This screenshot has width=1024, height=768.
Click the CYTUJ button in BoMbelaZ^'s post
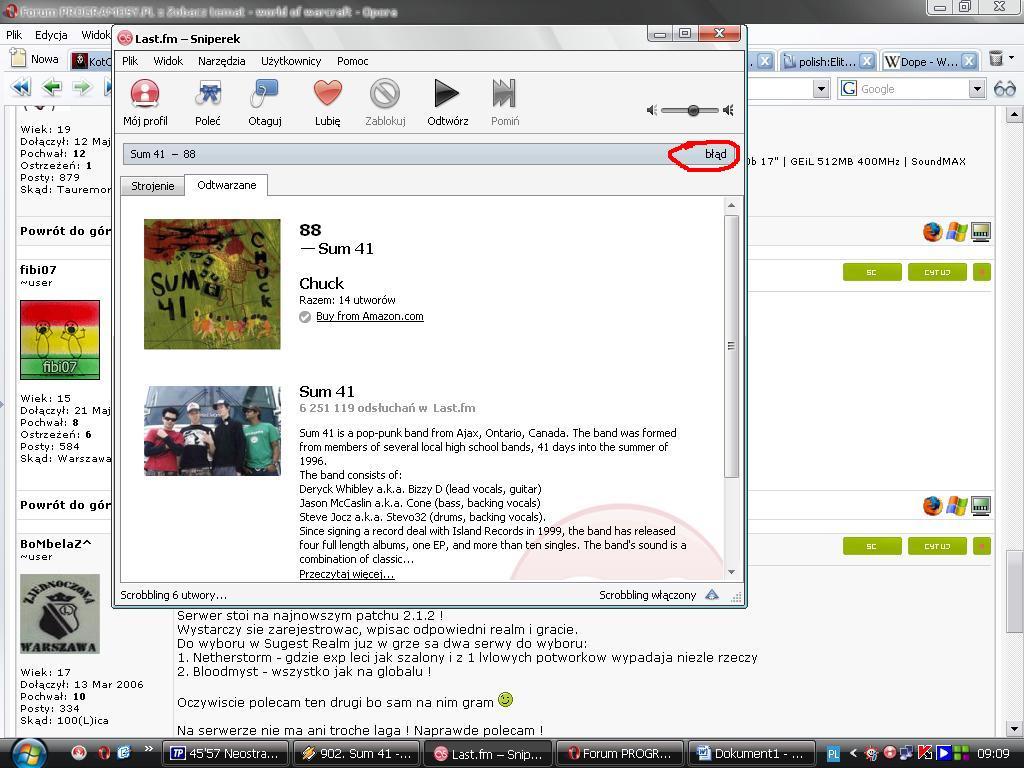pos(936,546)
